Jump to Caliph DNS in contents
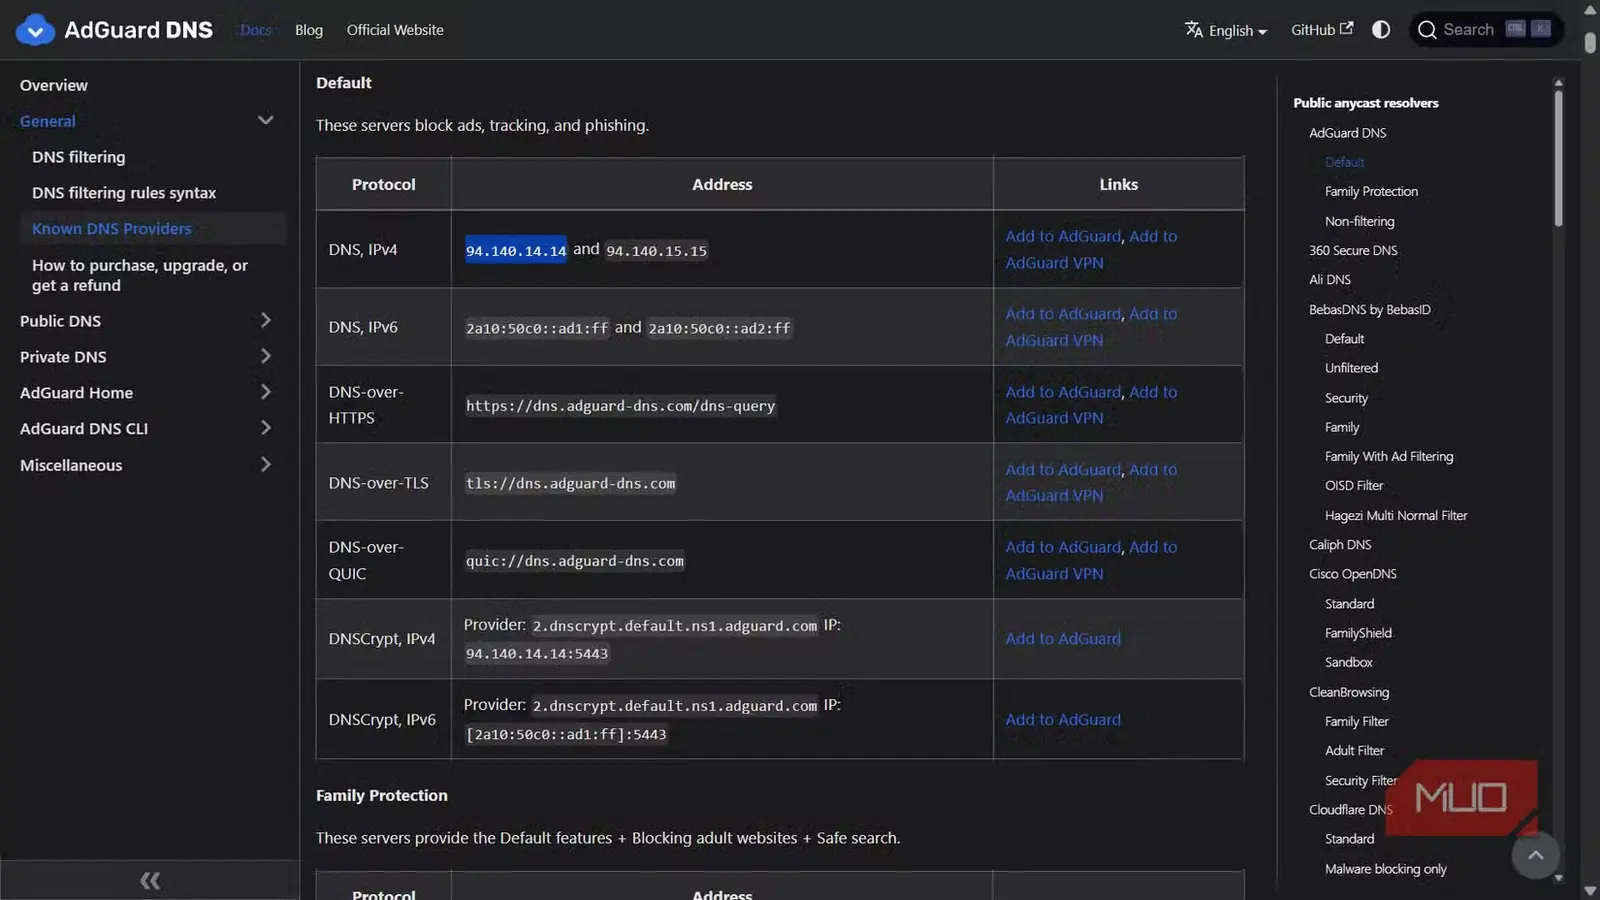The image size is (1600, 900). [1340, 545]
